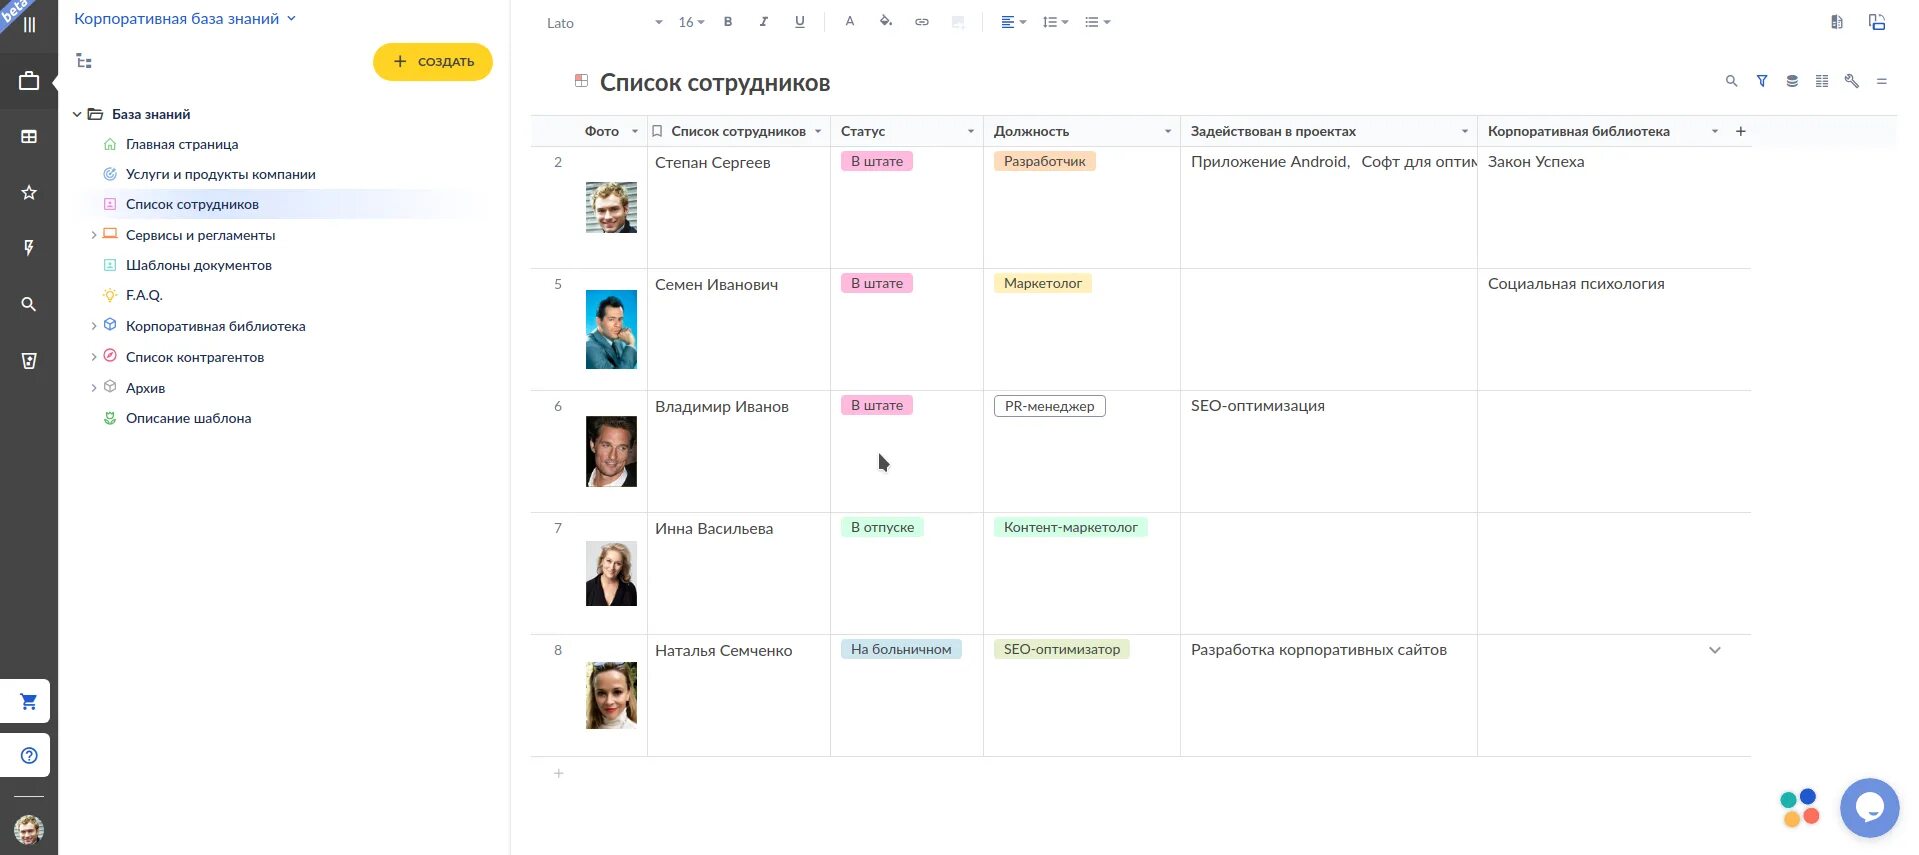Open Задействован в проектах column dropdown arrow
The image size is (1919, 855).
(x=1464, y=131)
